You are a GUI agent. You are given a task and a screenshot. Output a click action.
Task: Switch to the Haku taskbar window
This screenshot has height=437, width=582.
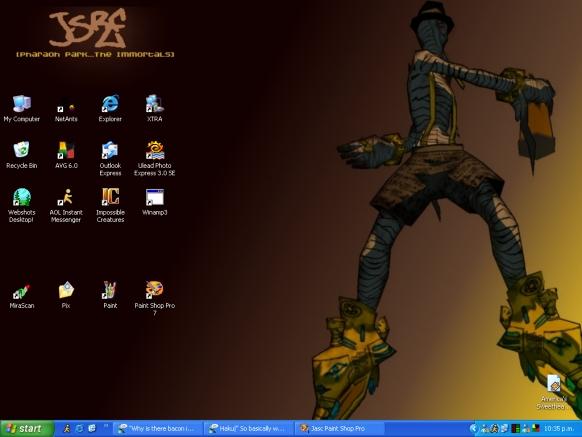click(249, 428)
